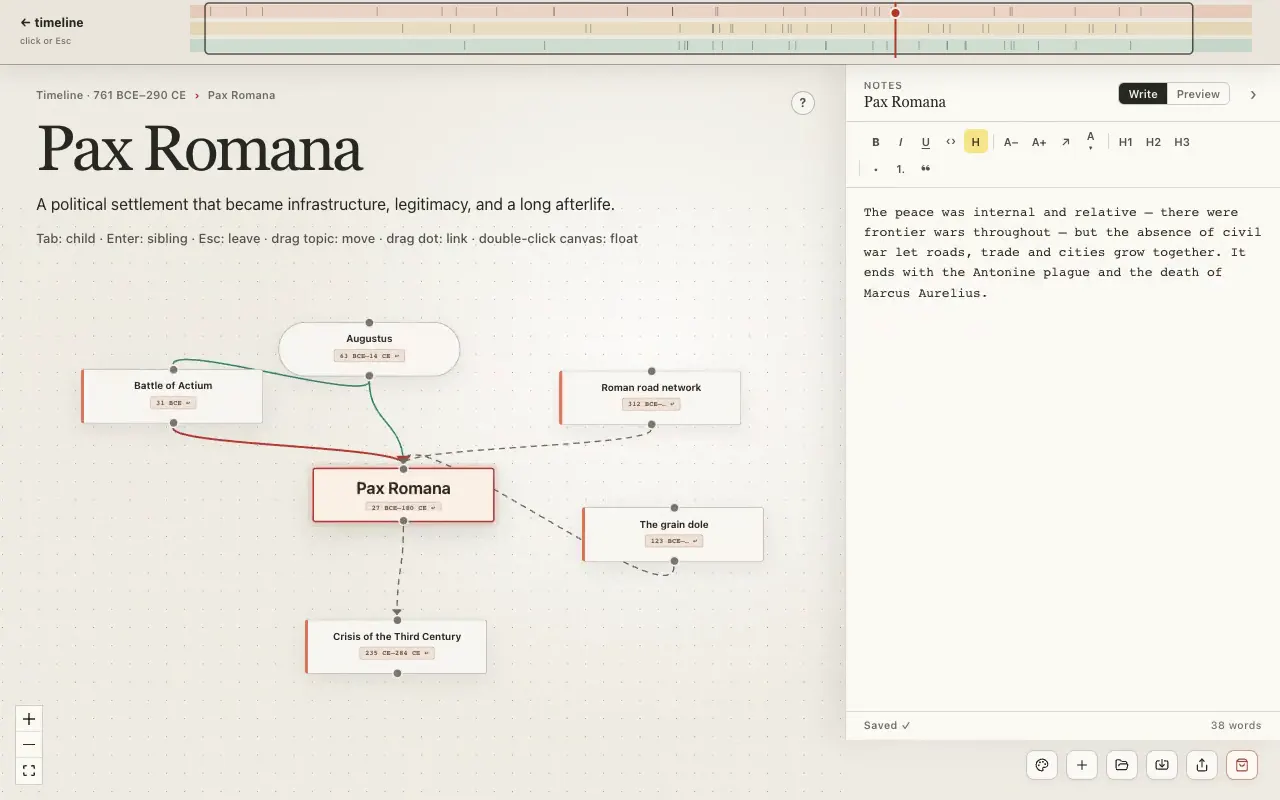The height and width of the screenshot is (800, 1280).
Task: Click the top link dot of The grain dole
Action: [x=674, y=508]
